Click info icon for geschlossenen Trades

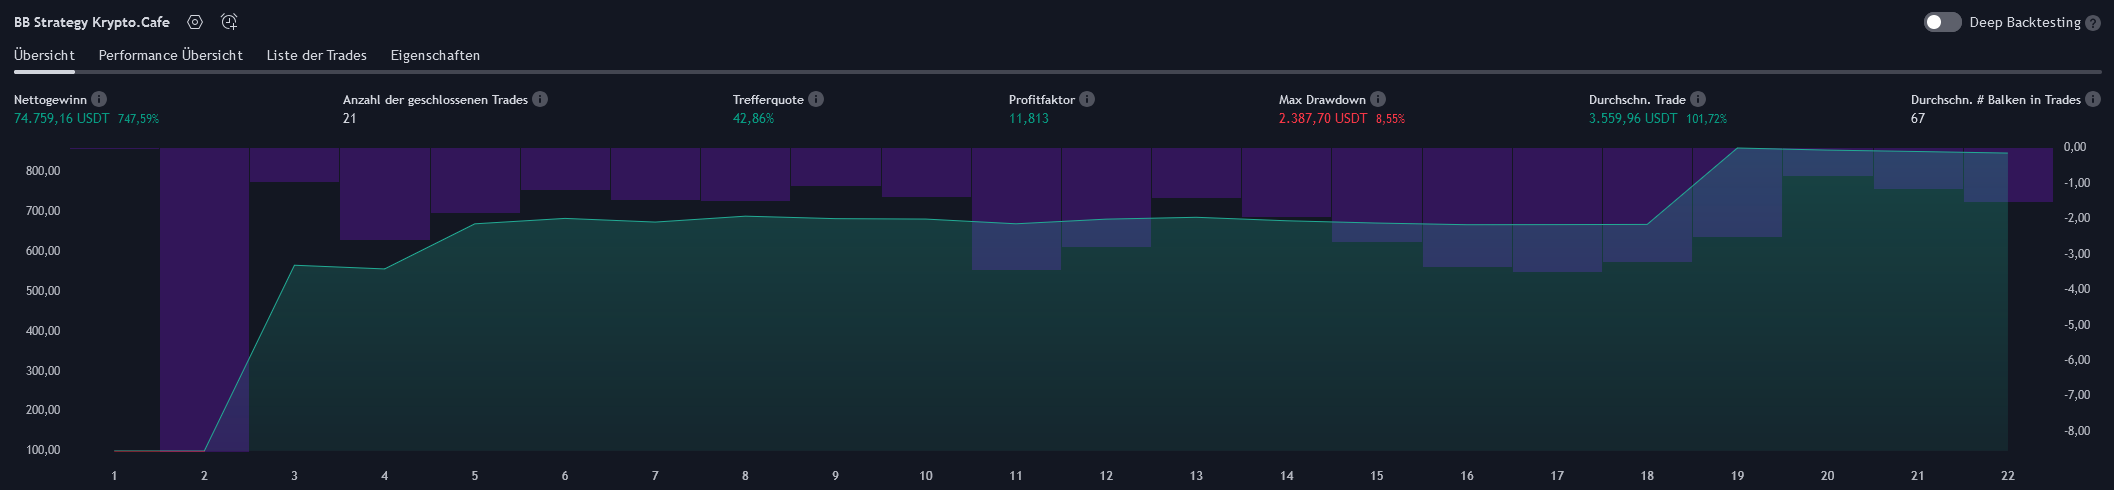tap(540, 99)
